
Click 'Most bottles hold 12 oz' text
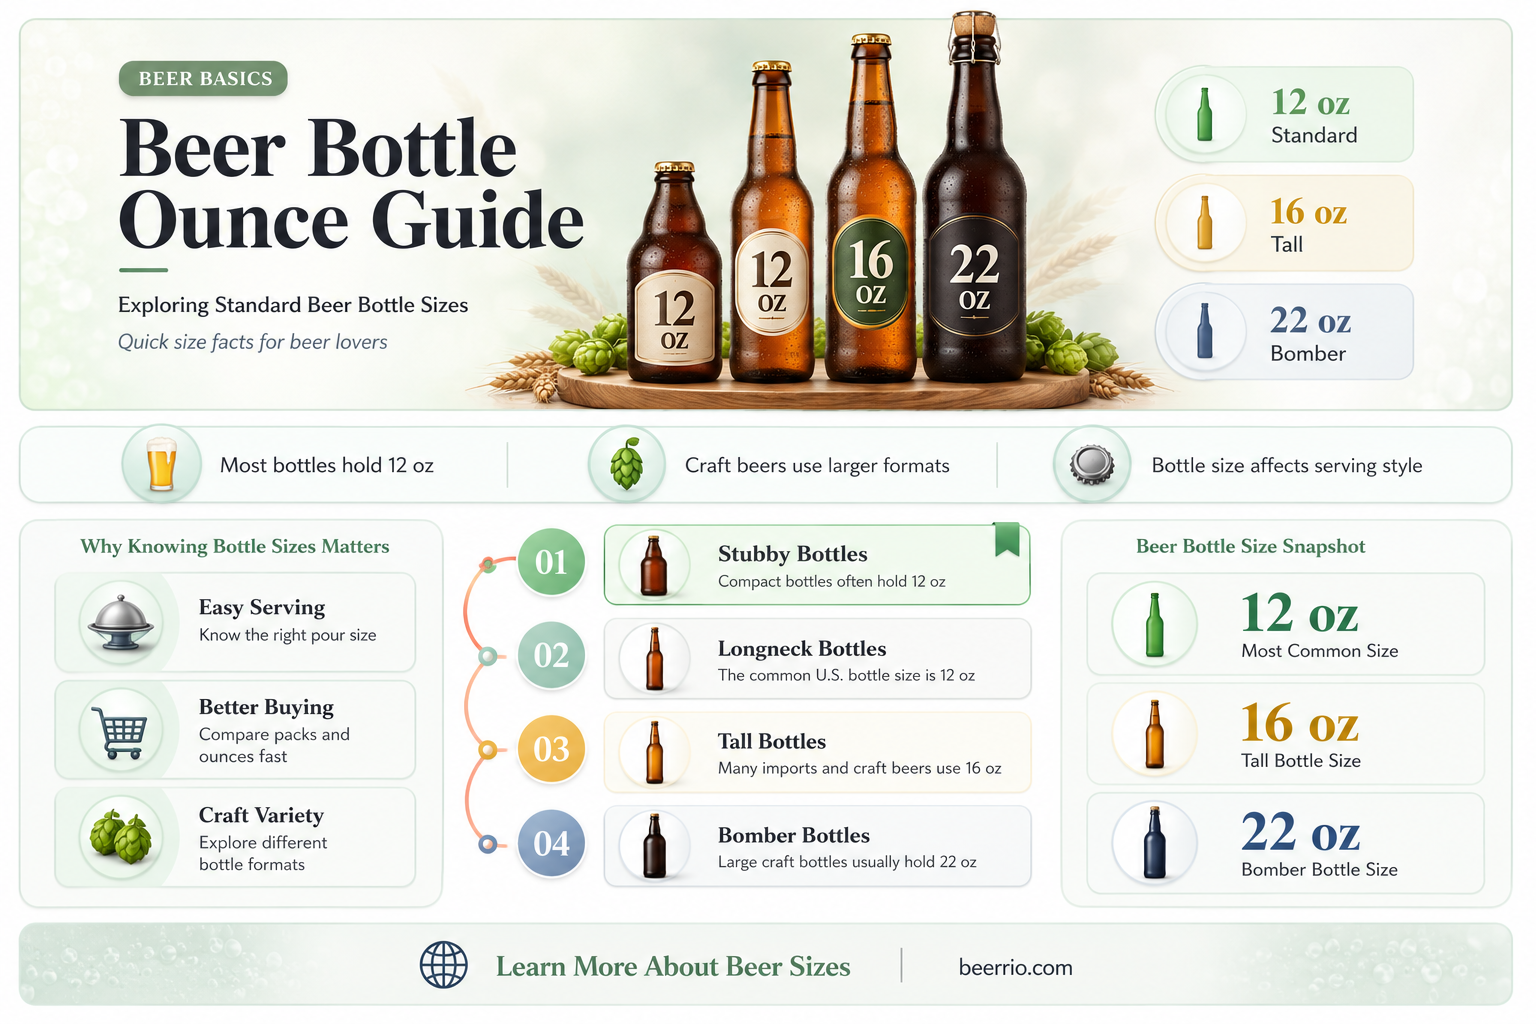[x=327, y=465]
